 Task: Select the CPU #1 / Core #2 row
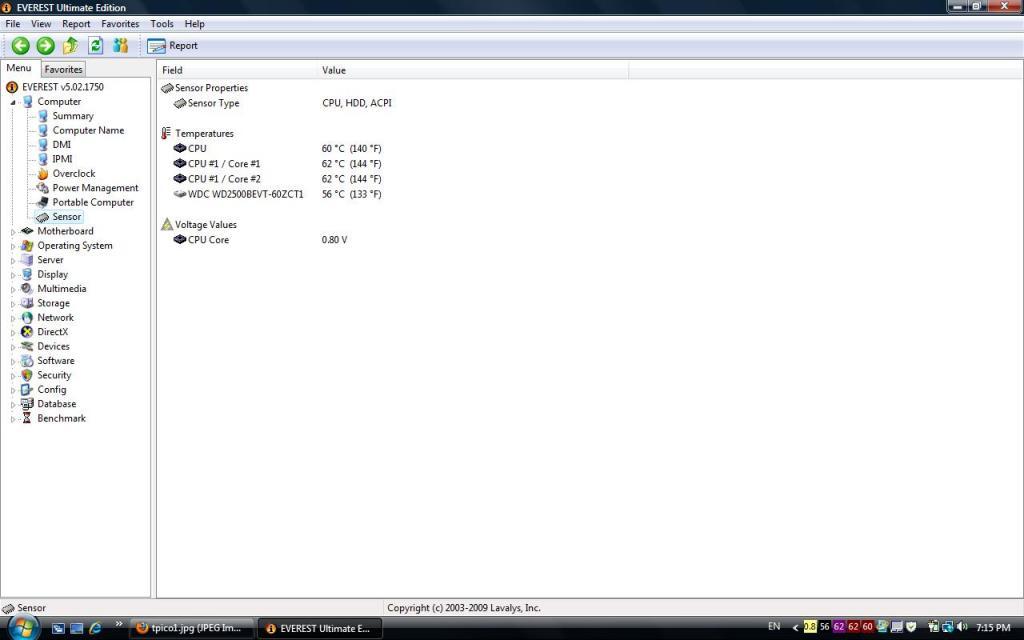pos(278,179)
